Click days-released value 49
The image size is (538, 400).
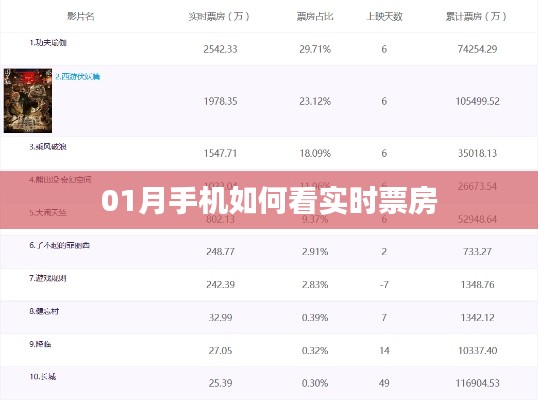click(384, 383)
